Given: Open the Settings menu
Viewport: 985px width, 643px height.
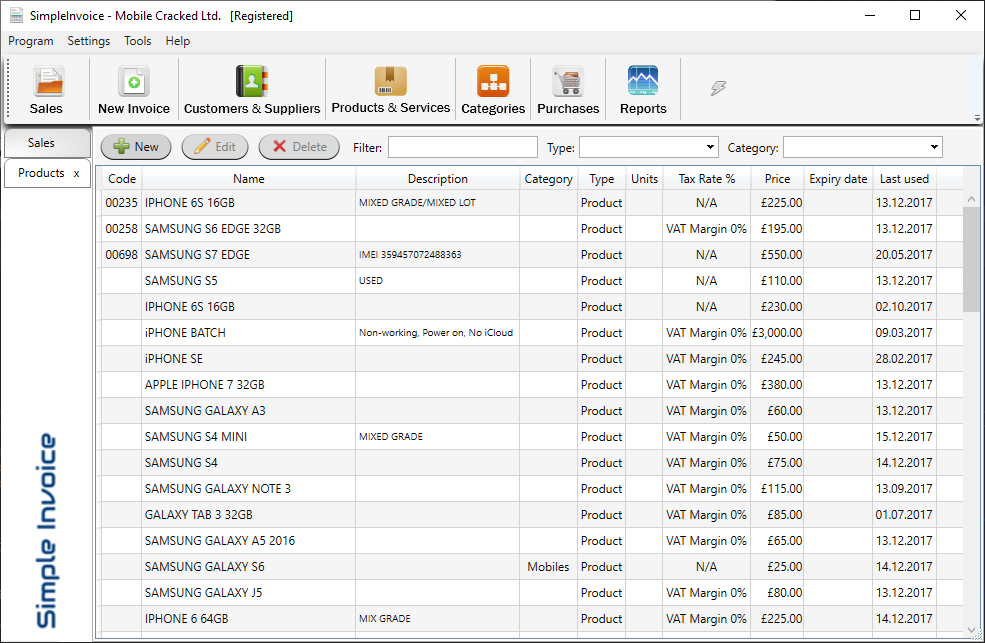Looking at the screenshot, I should click(x=89, y=41).
